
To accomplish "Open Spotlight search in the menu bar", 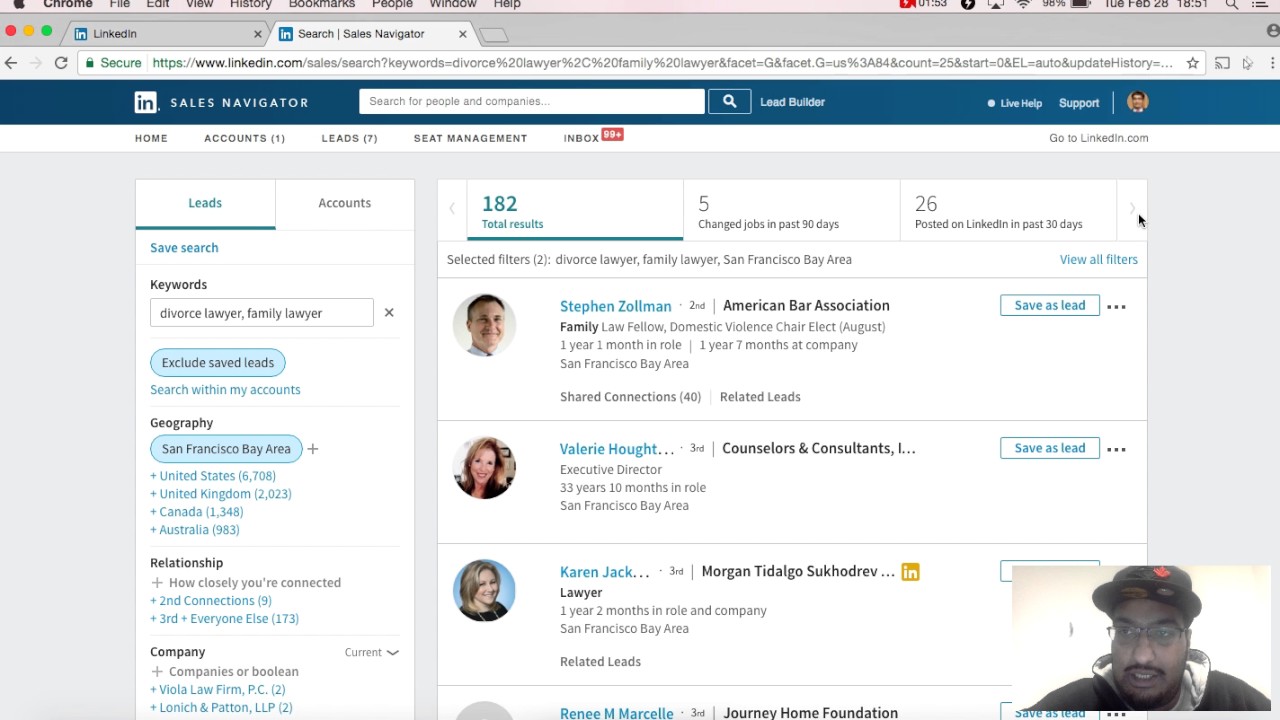I will coord(1230,5).
